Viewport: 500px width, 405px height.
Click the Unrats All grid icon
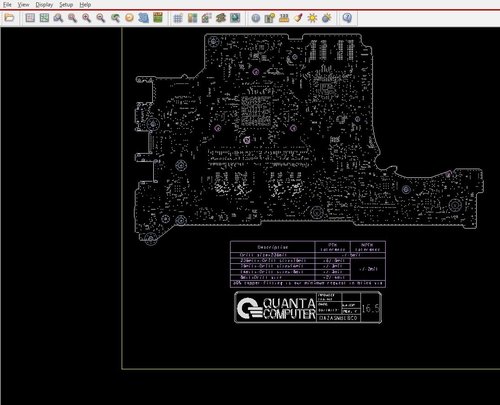(30, 18)
